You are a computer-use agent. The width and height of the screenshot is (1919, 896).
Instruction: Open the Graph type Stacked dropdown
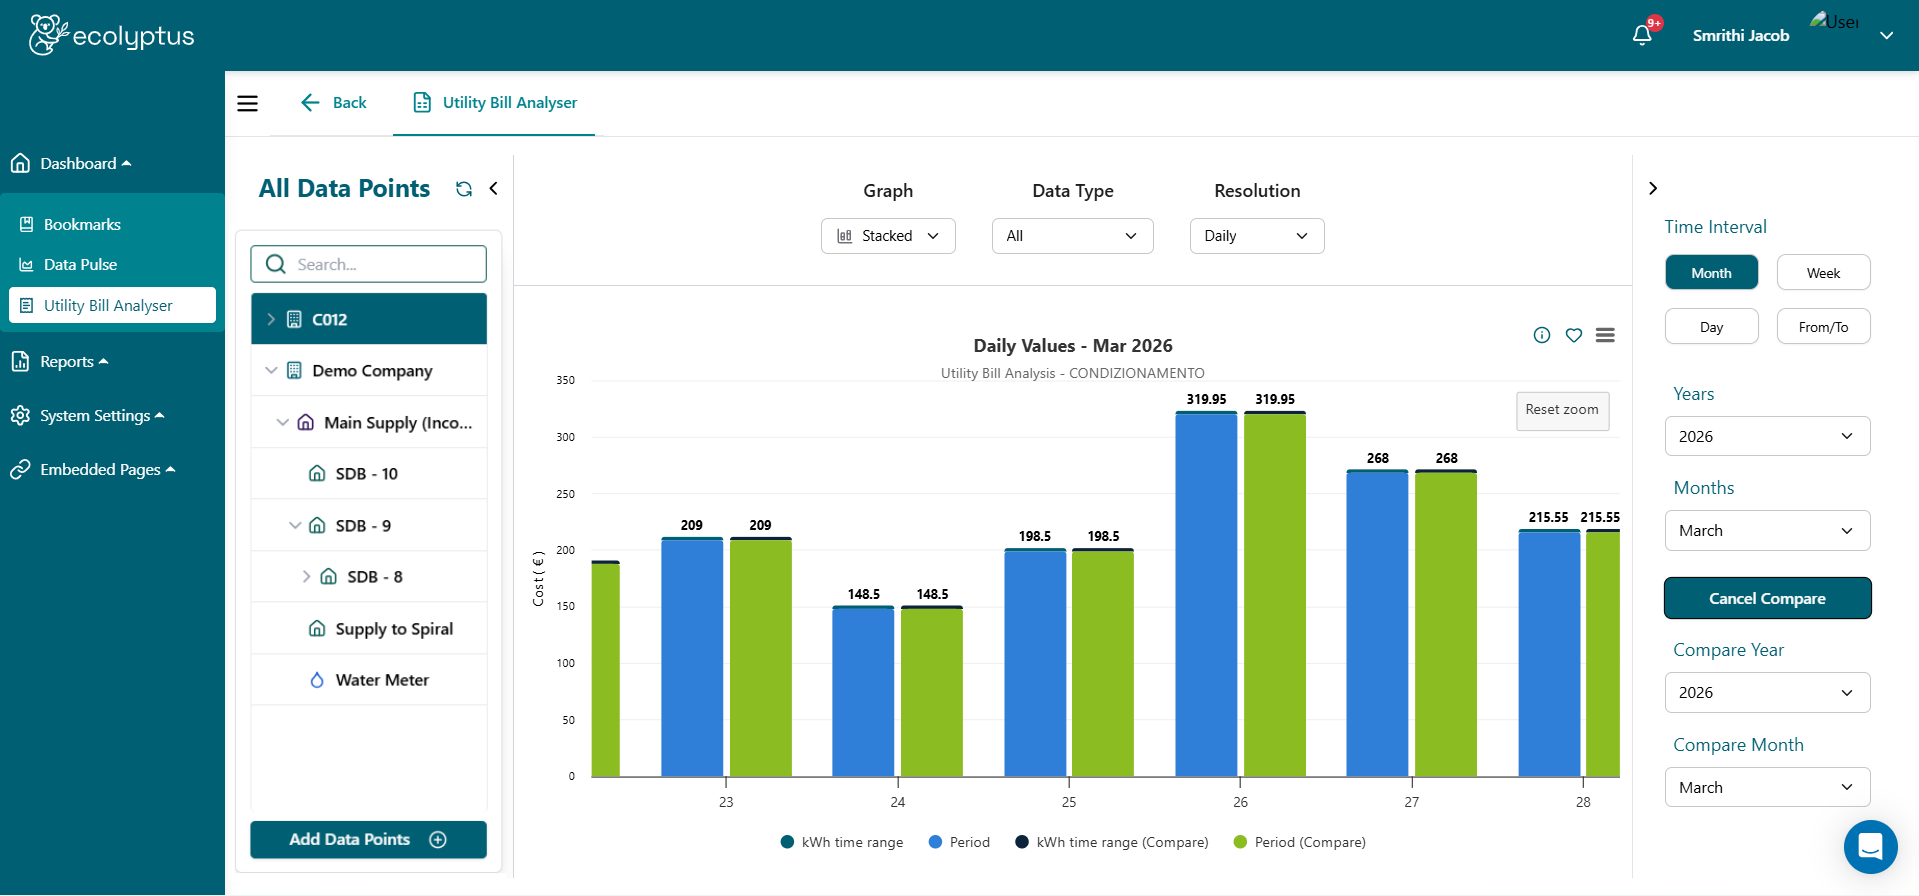tap(888, 236)
